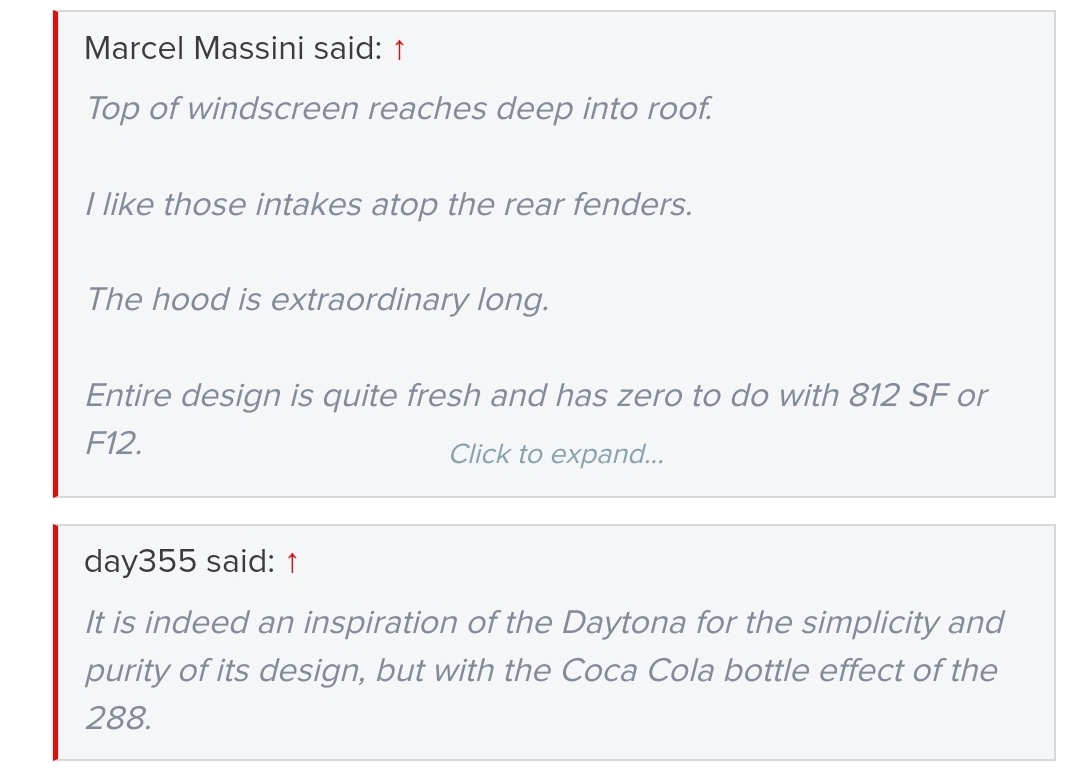The width and height of the screenshot is (1080, 771).
Task: Click the word Daytona in day355's quote
Action: tap(623, 622)
